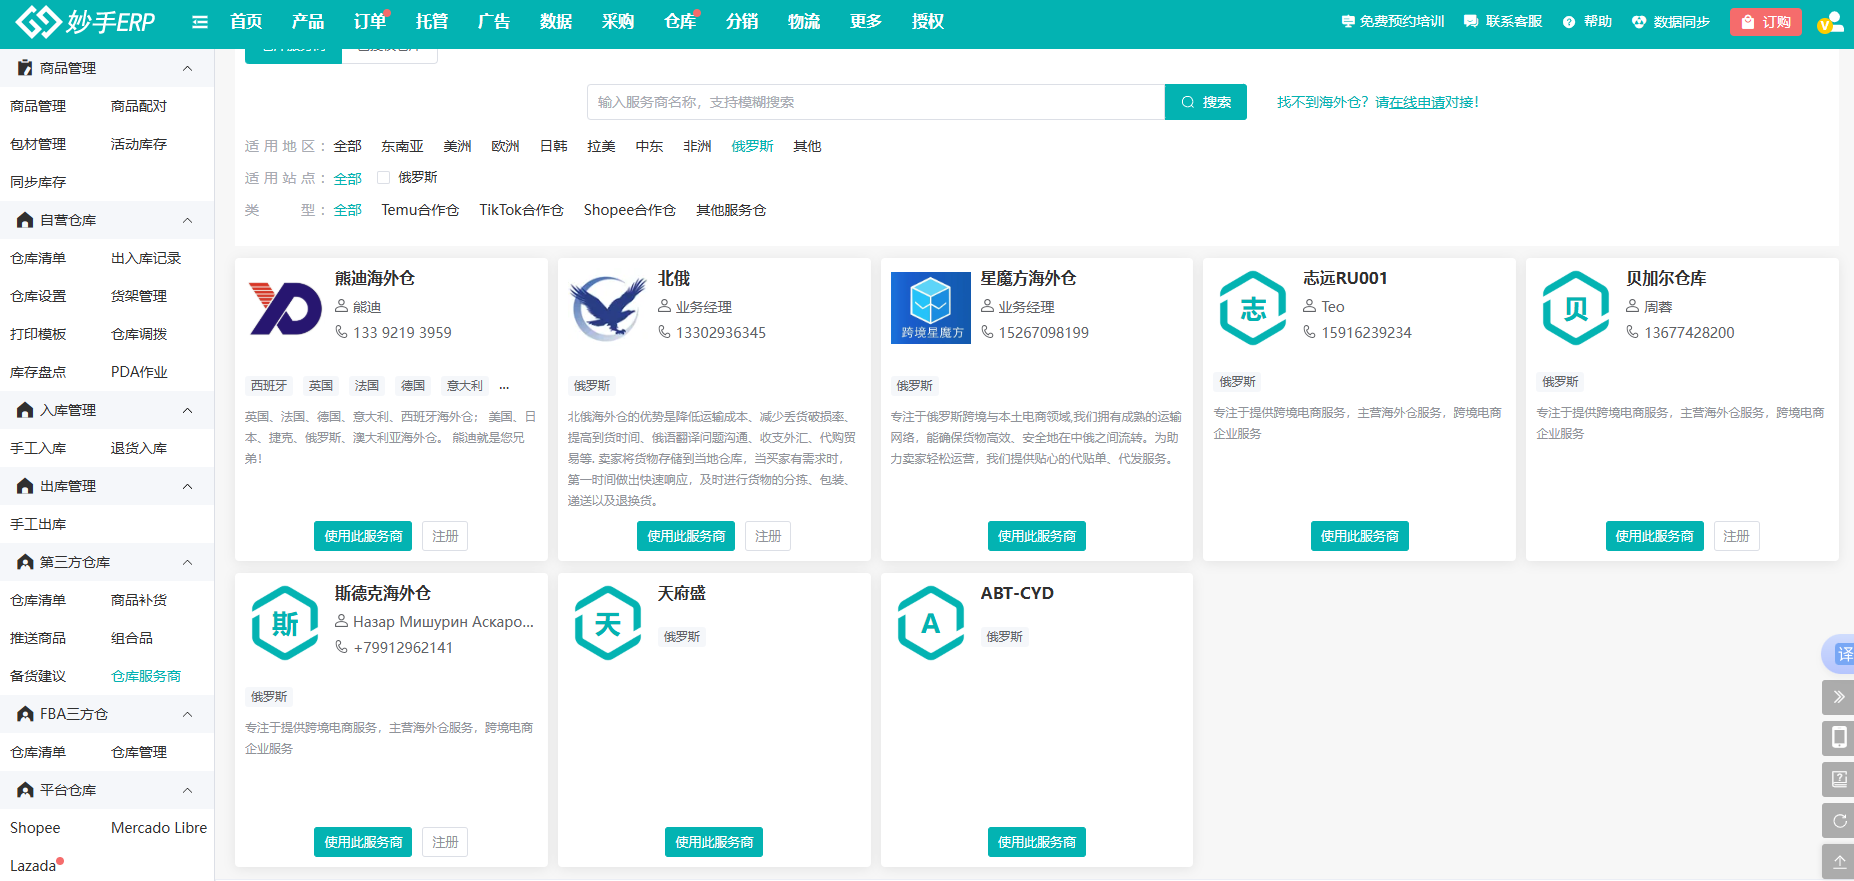Filter region by 俄罗斯
Screen dimensions: 1854x881
pyautogui.click(x=752, y=146)
